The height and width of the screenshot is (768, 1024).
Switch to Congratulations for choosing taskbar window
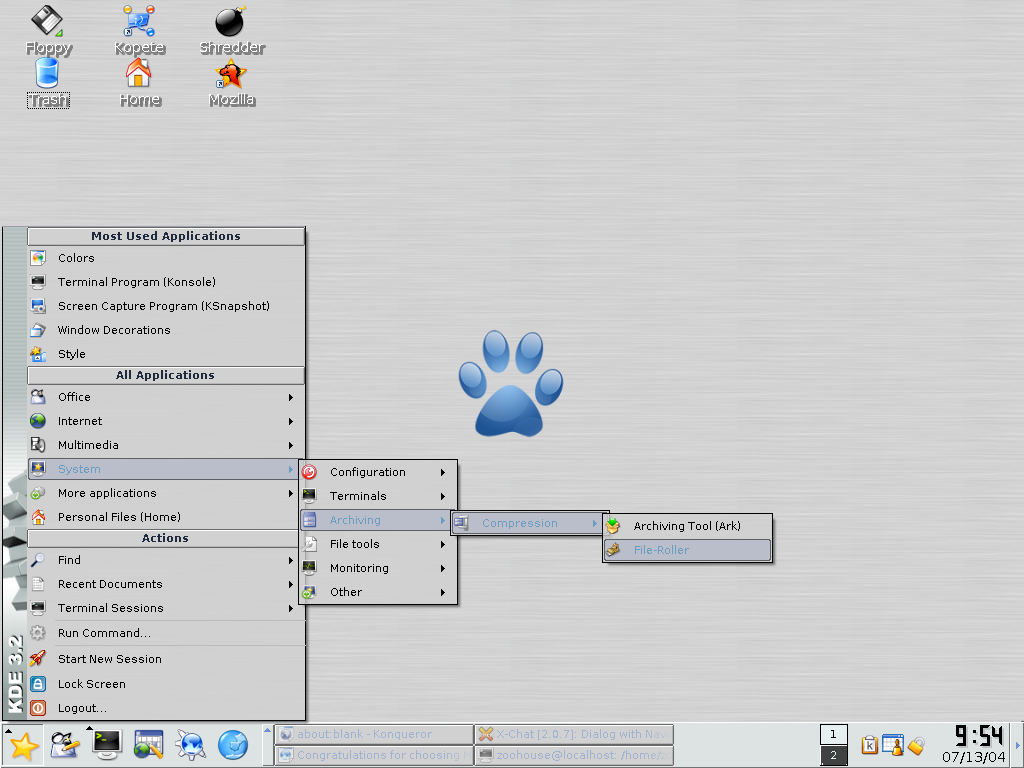pyautogui.click(x=374, y=755)
